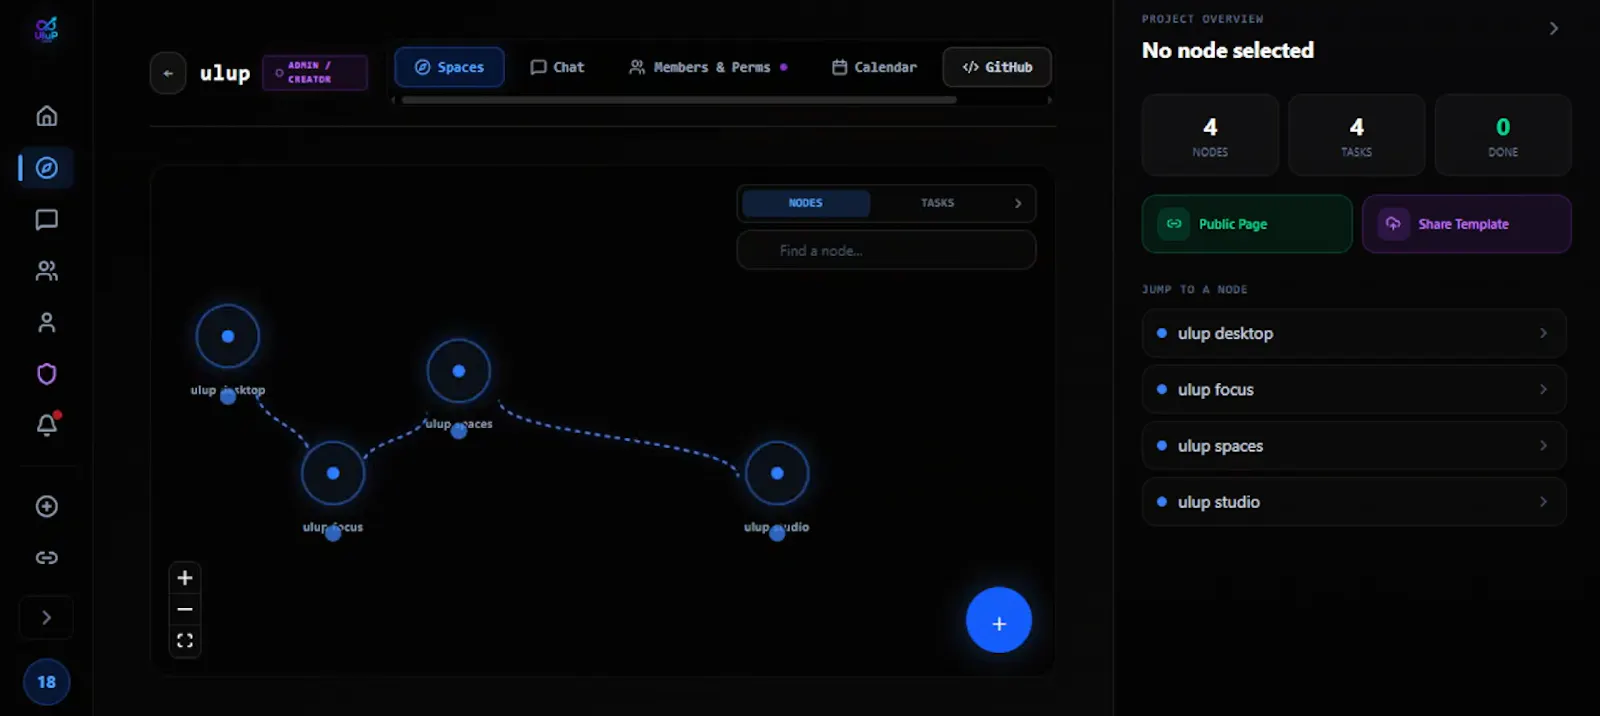Click the Admin / Creator badge
The height and width of the screenshot is (716, 1600).
315,72
